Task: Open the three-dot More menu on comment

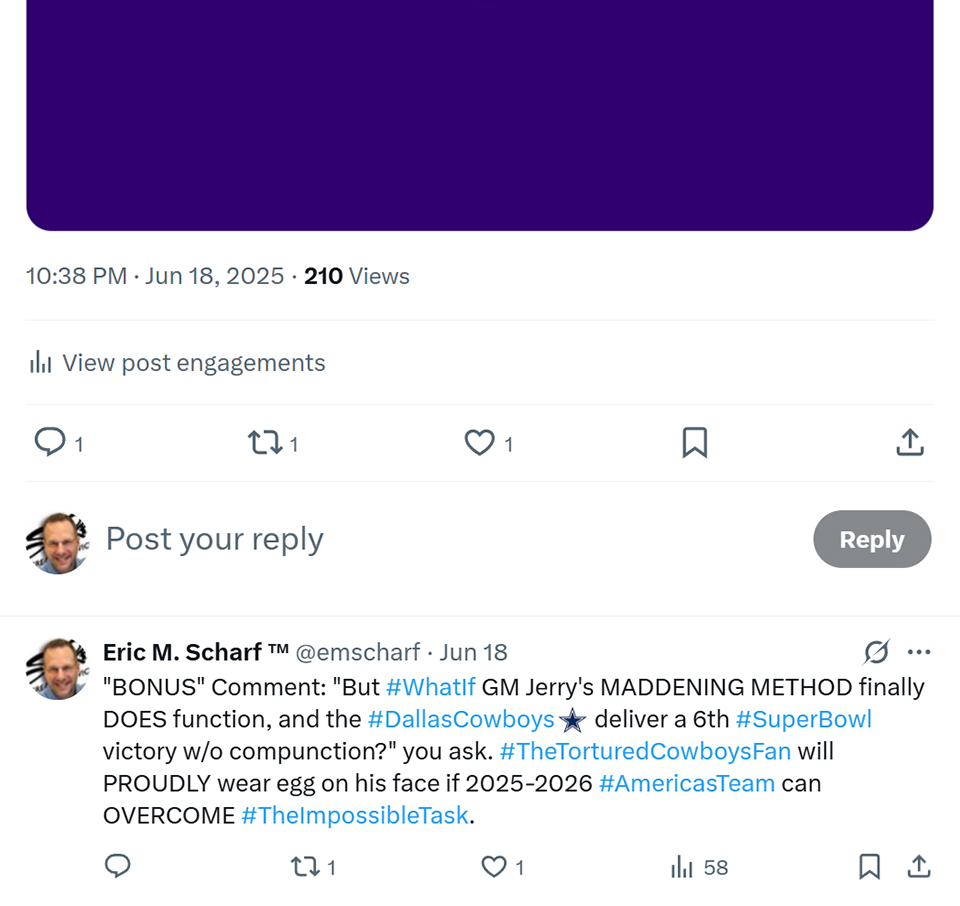Action: click(919, 652)
